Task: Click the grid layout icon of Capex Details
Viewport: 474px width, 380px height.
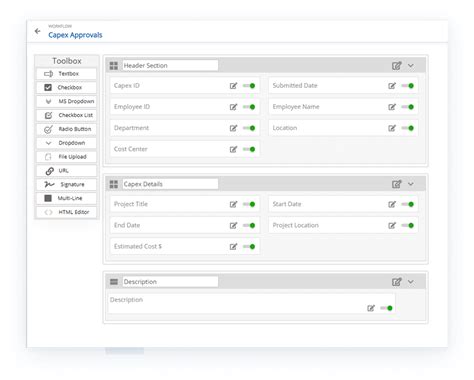Action: click(114, 184)
